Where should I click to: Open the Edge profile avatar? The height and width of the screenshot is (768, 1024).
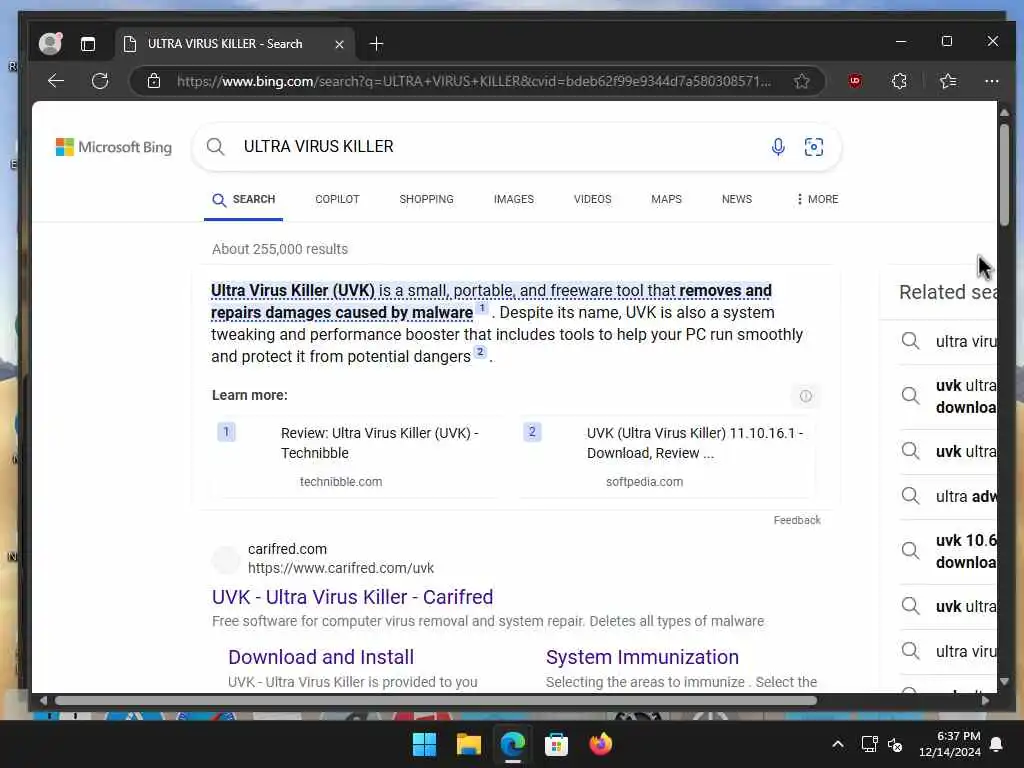click(x=50, y=44)
